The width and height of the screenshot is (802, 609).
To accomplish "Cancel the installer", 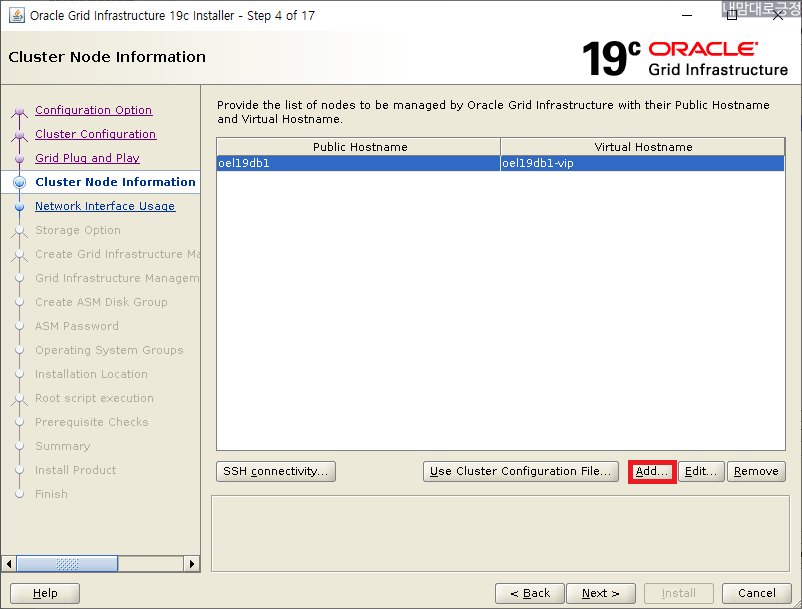I will tap(756, 593).
